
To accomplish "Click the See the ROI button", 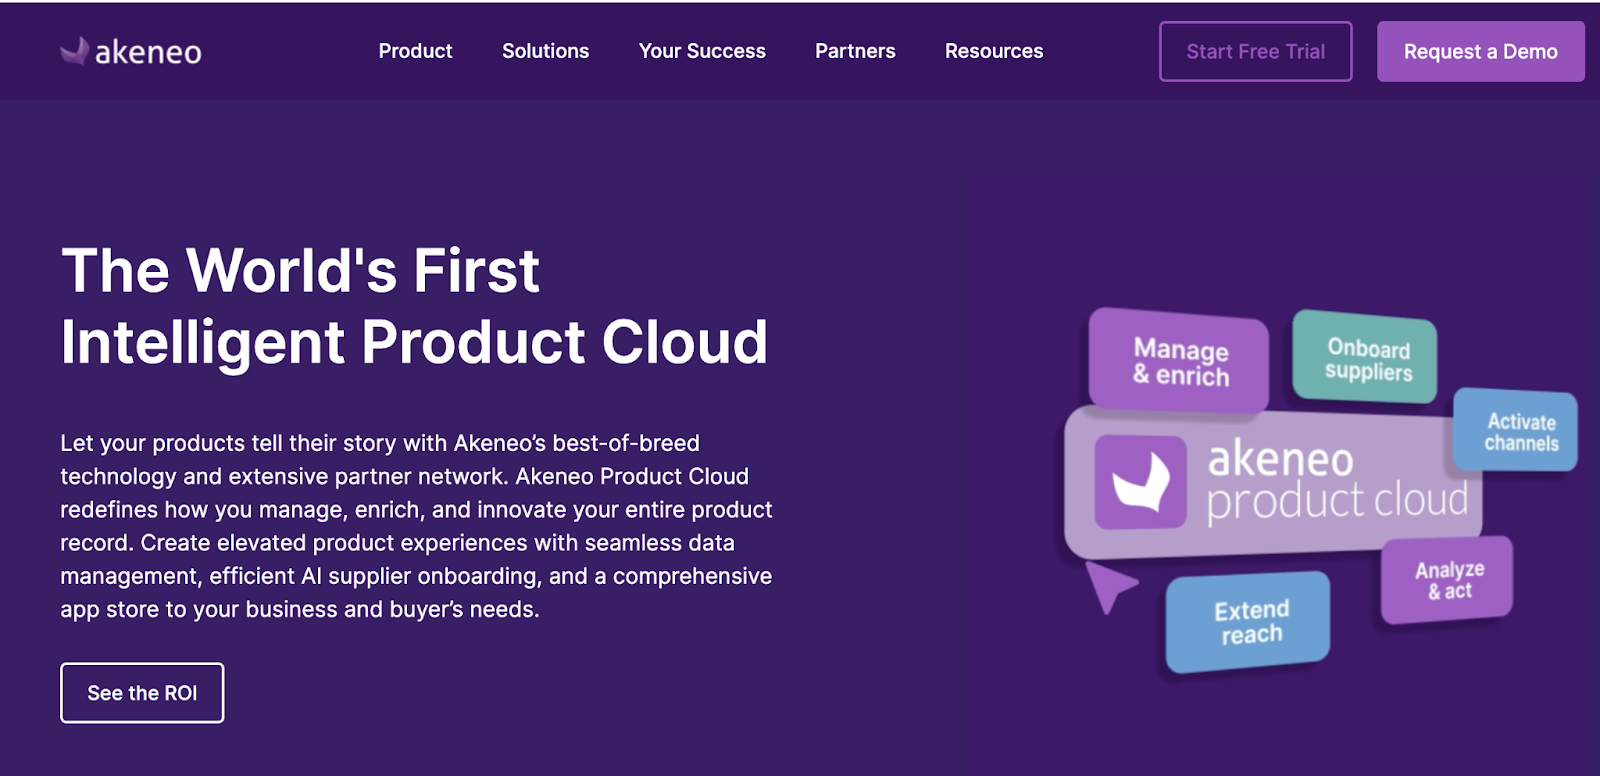I will tap(142, 693).
